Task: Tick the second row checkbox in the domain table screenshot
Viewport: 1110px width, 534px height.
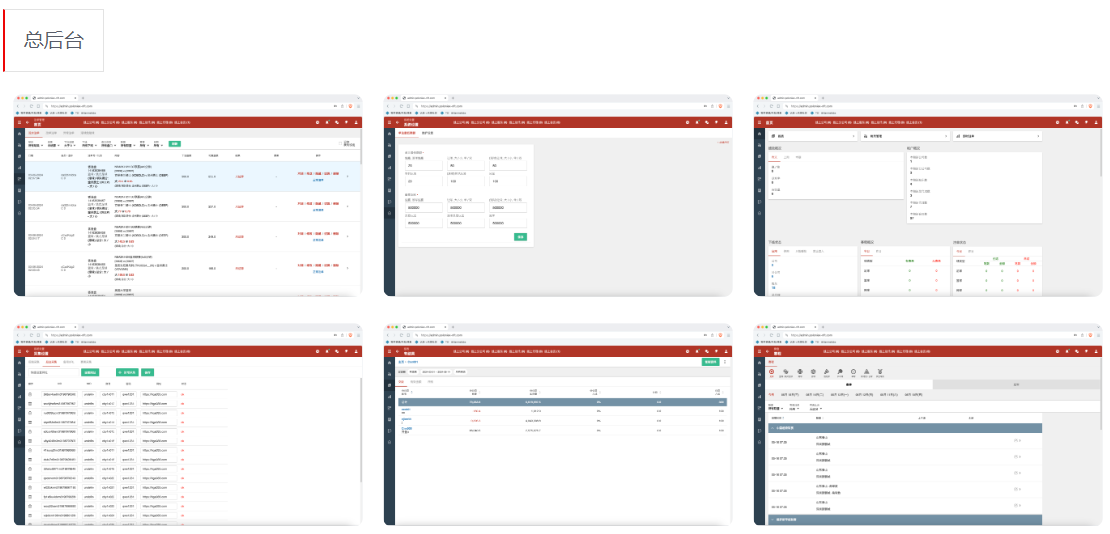Action: (x=31, y=403)
